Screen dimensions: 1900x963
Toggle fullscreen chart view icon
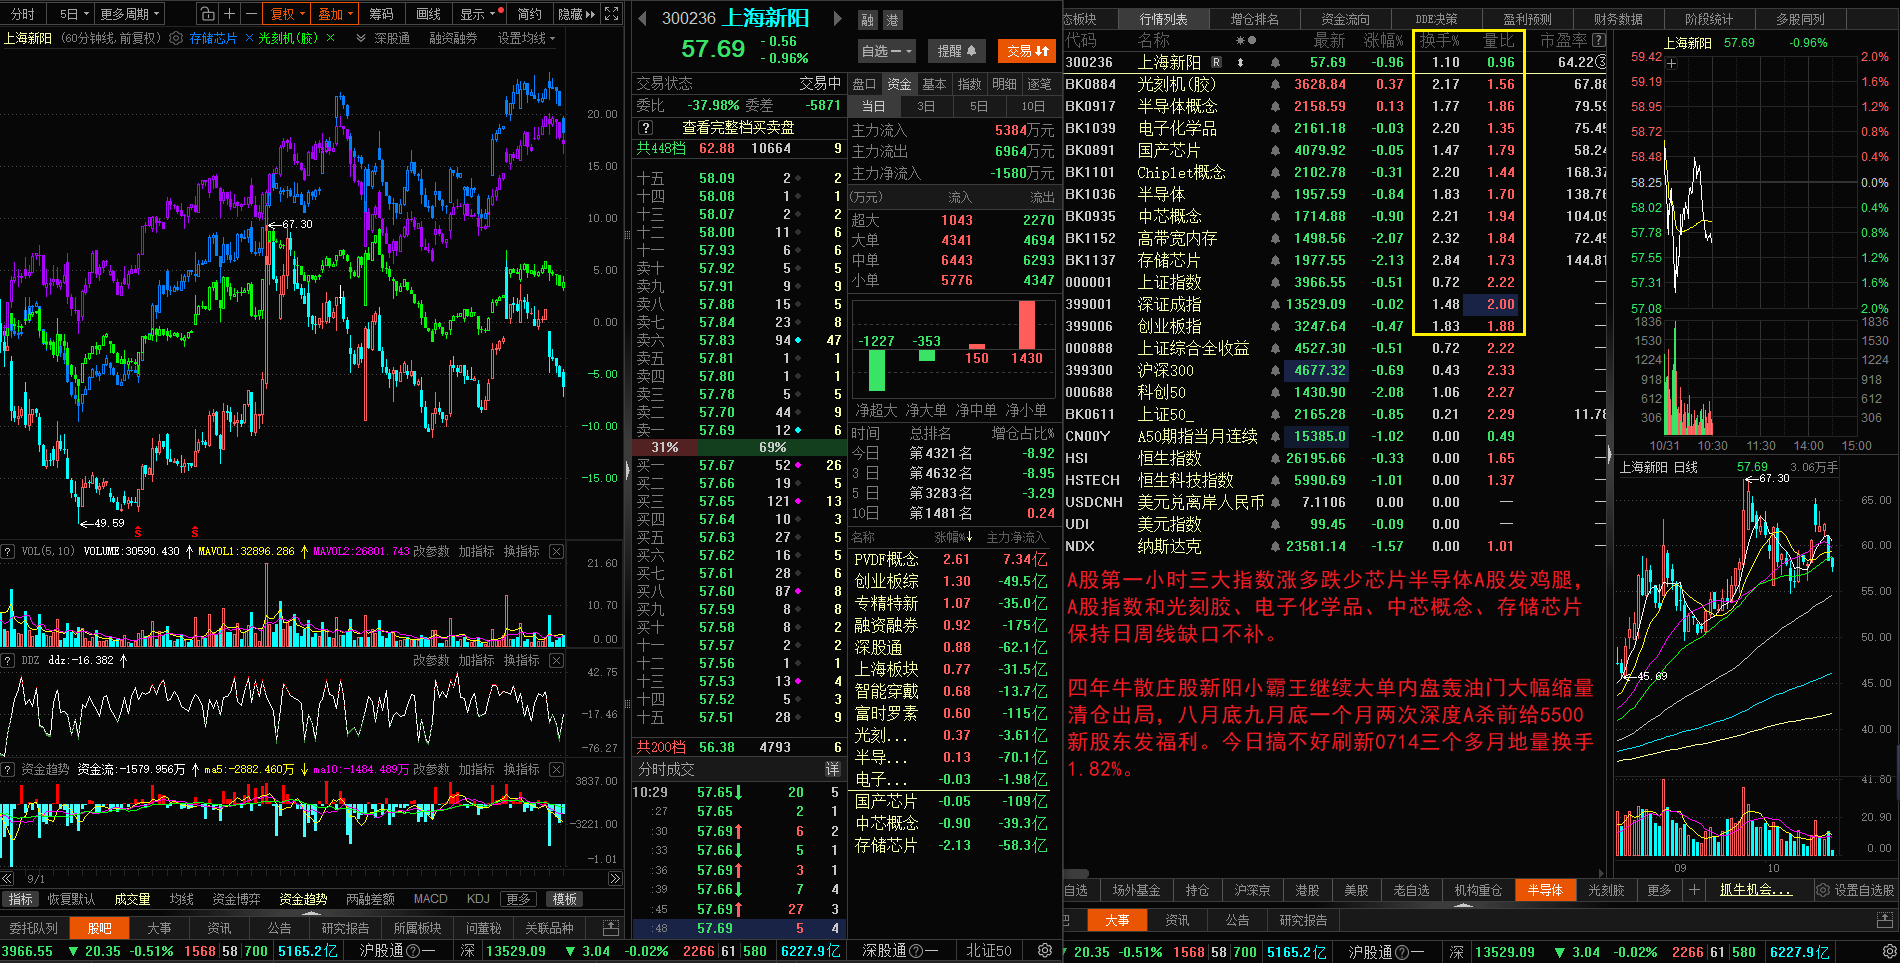pos(612,14)
